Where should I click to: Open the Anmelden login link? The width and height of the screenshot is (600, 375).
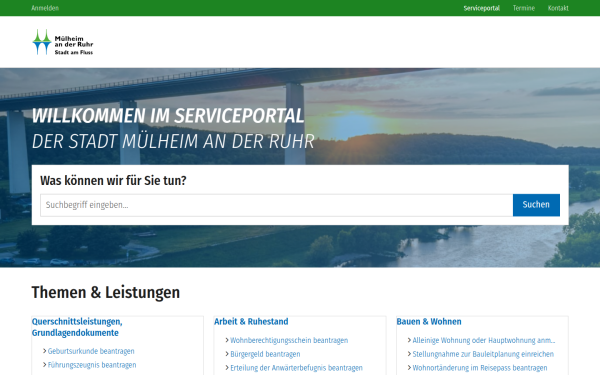(x=45, y=8)
